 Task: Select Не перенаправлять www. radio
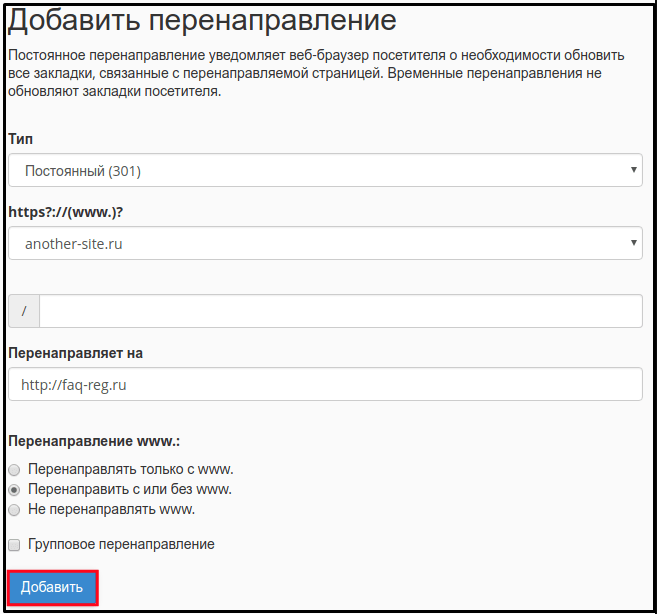coord(14,510)
